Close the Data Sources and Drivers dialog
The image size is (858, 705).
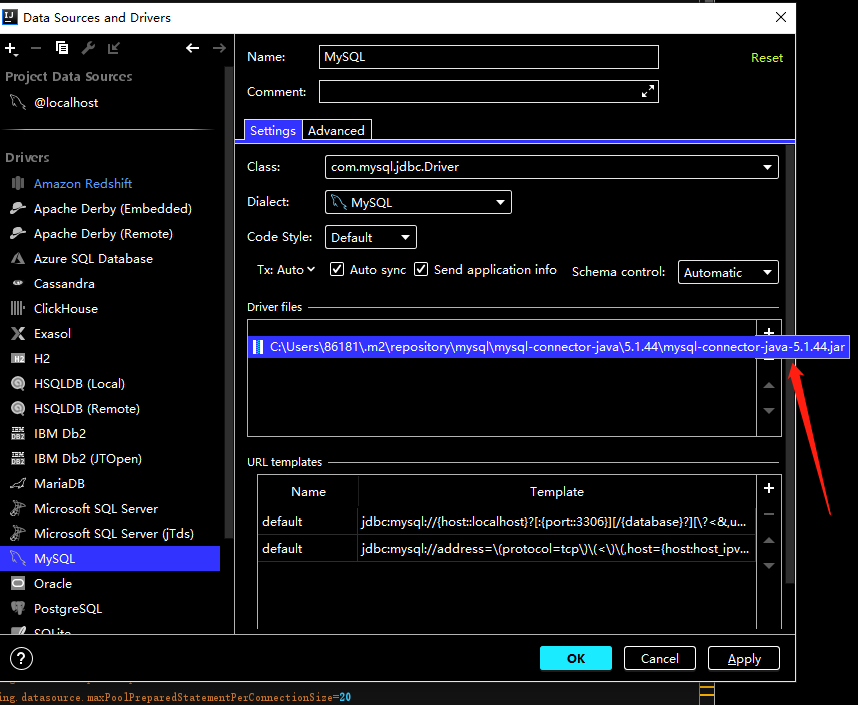781,18
